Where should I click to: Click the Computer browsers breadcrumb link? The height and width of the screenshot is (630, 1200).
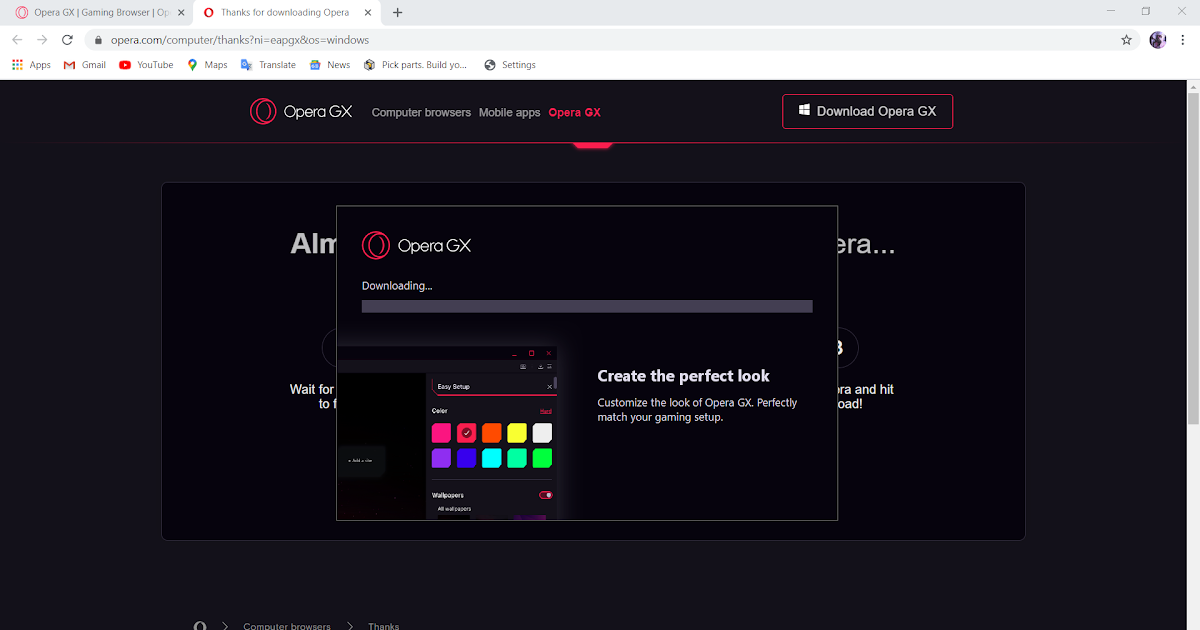pos(287,626)
